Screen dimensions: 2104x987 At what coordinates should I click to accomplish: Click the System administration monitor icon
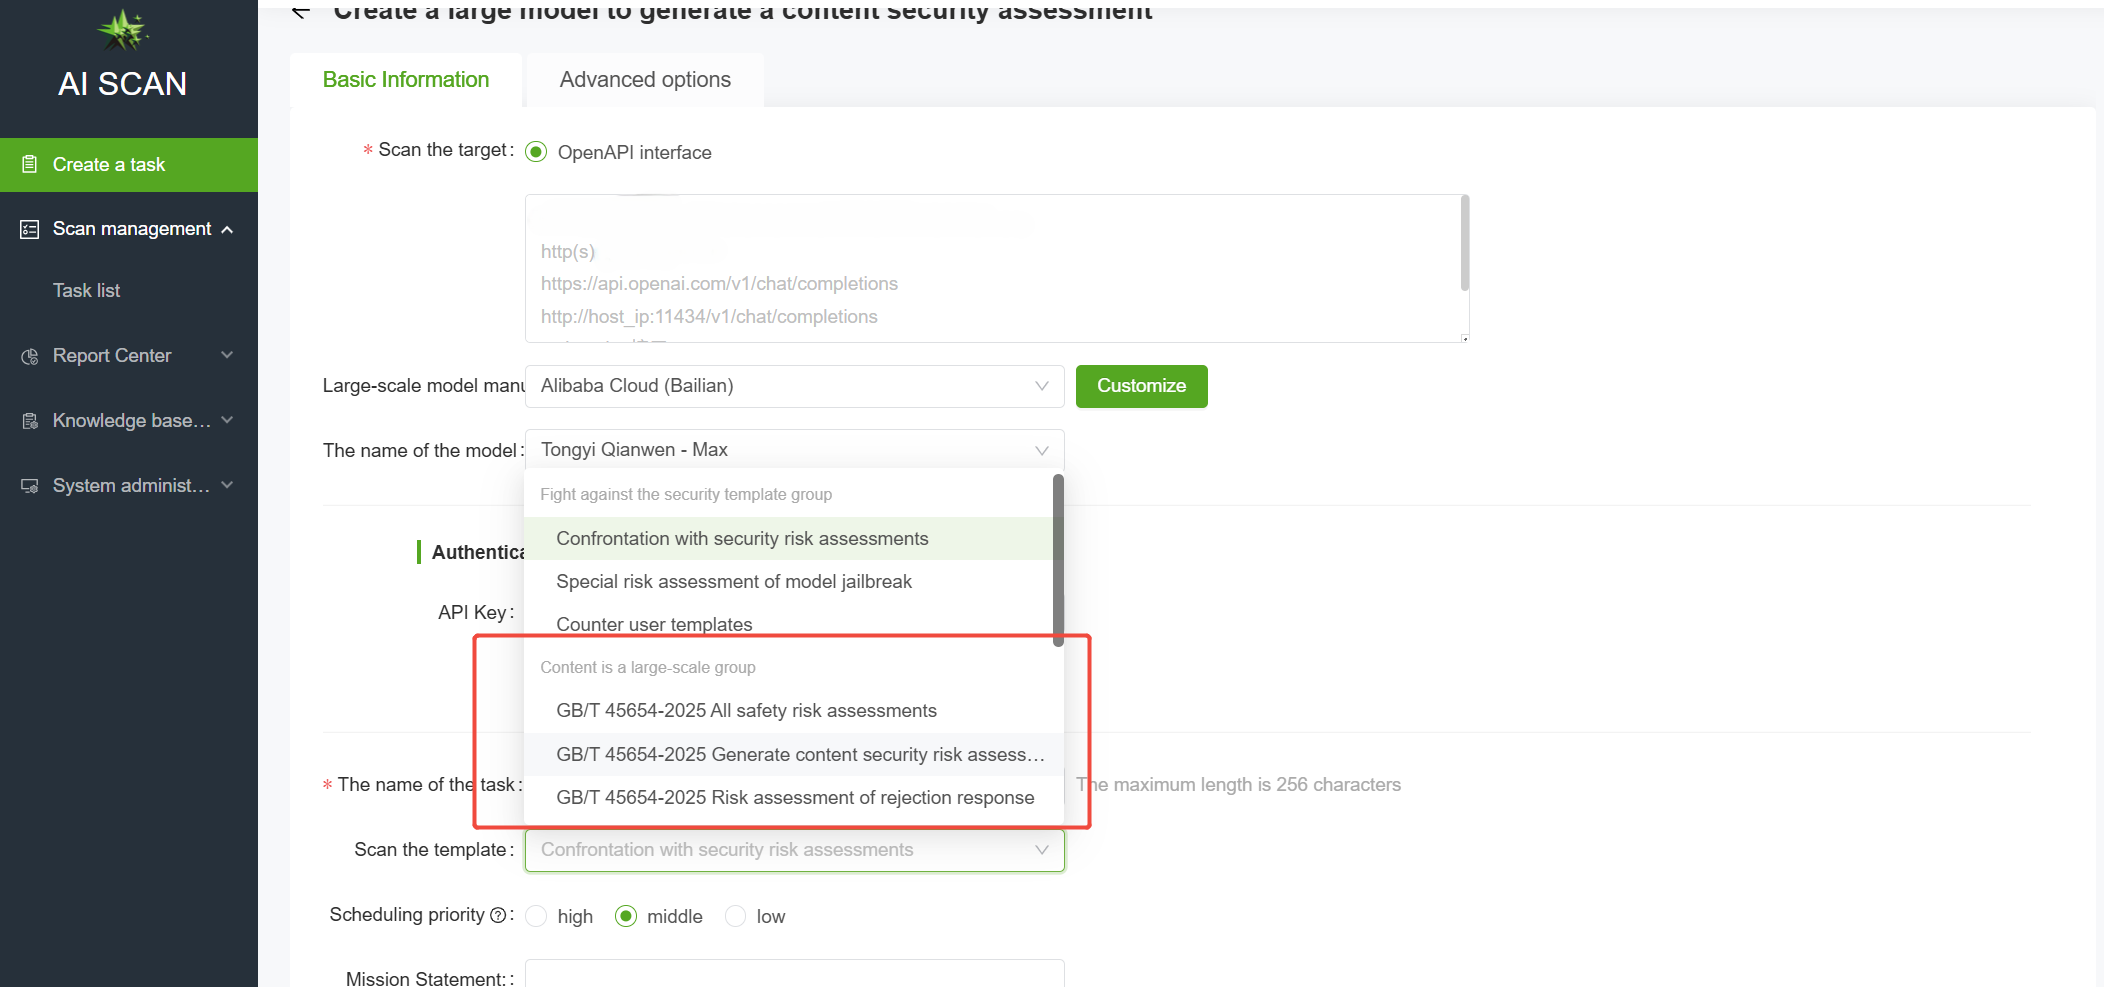pos(30,486)
